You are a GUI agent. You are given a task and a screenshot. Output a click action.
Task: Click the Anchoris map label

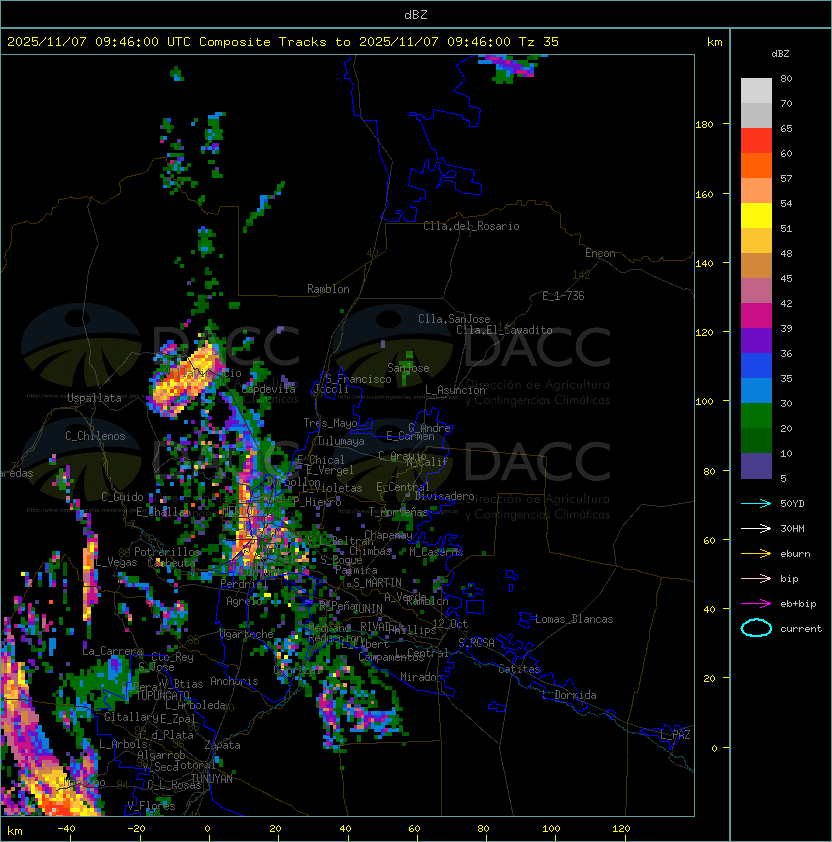tap(234, 681)
